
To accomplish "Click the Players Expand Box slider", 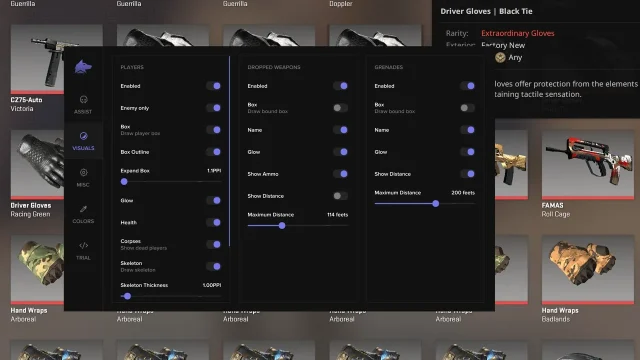I will pyautogui.click(x=171, y=182).
